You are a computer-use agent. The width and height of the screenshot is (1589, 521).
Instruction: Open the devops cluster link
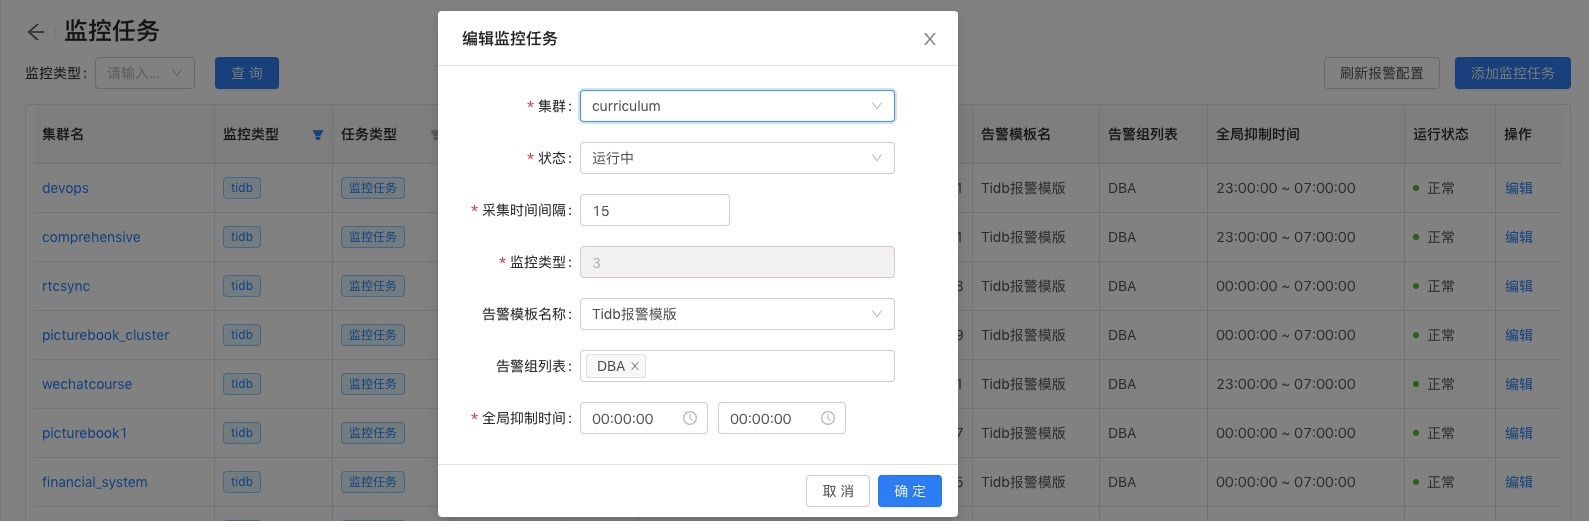pyautogui.click(x=65, y=188)
